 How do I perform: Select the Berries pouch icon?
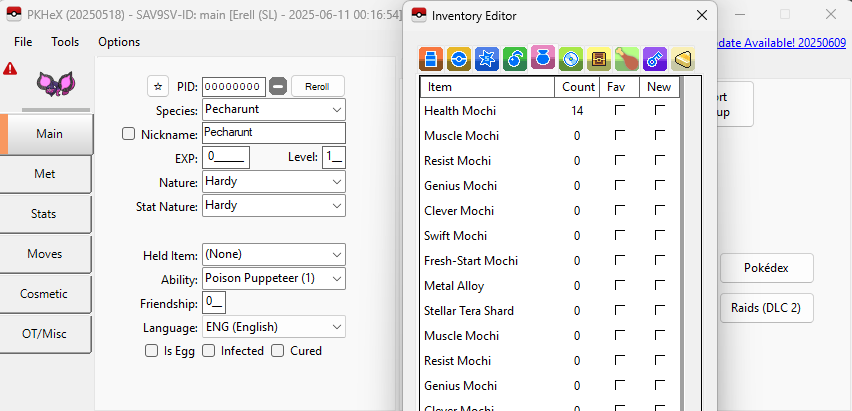click(x=515, y=59)
